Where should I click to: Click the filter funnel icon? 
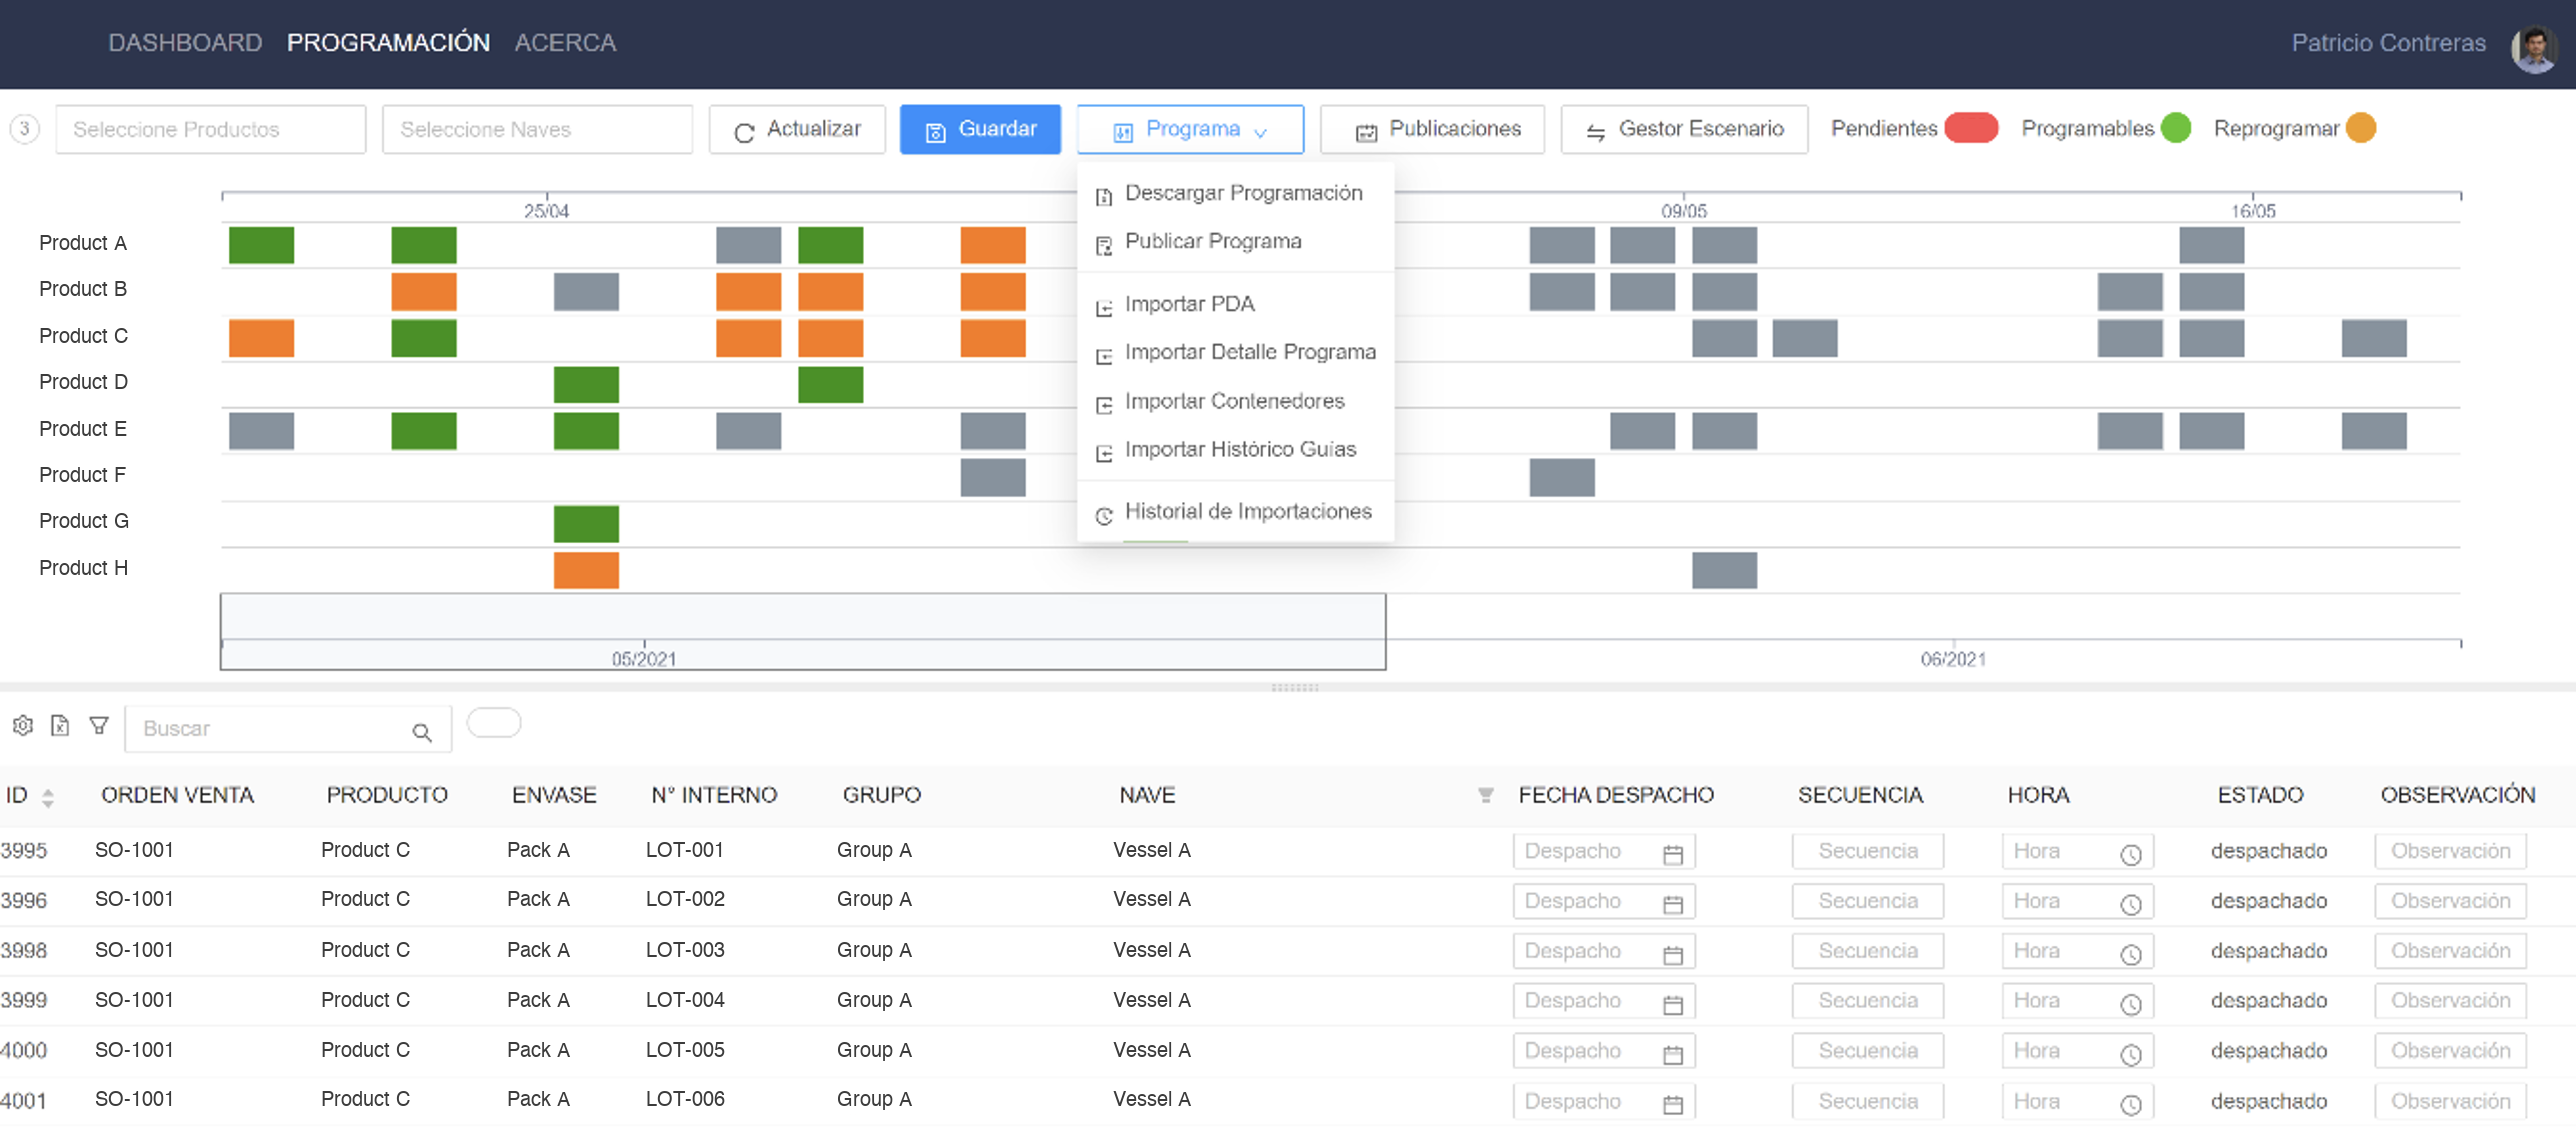[x=98, y=725]
